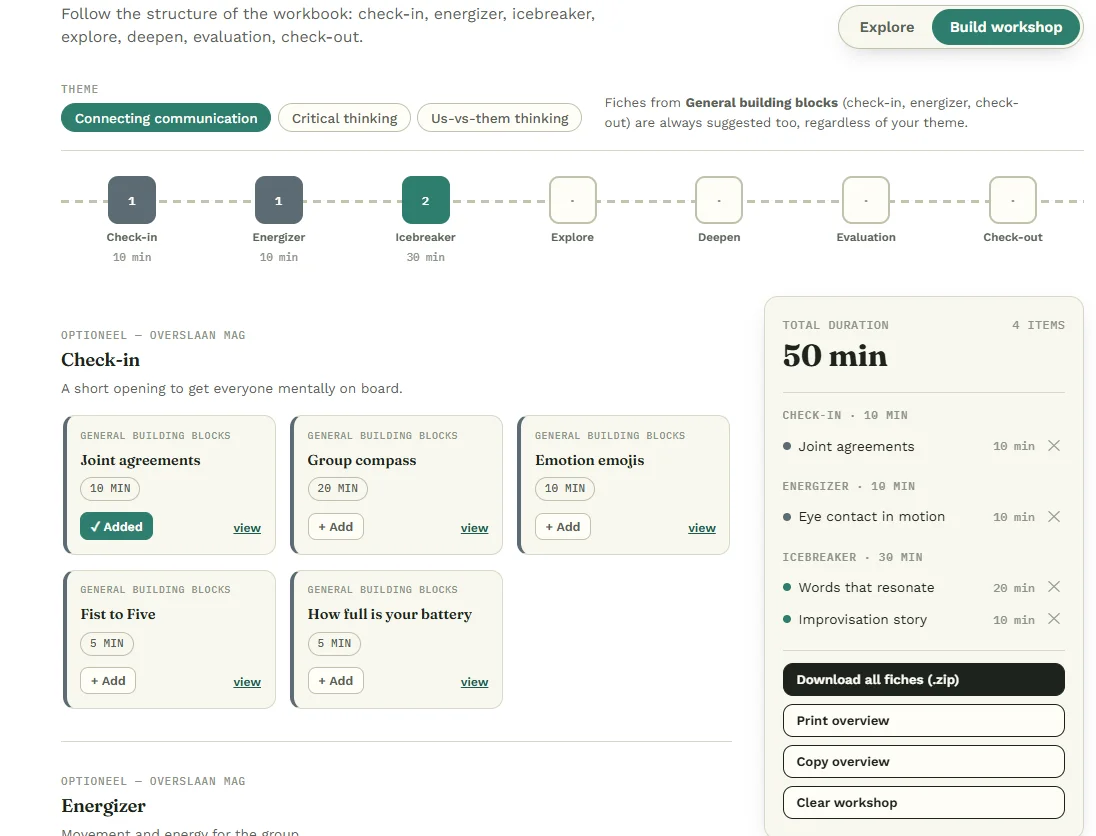View the Joint agreements fiche

point(247,528)
